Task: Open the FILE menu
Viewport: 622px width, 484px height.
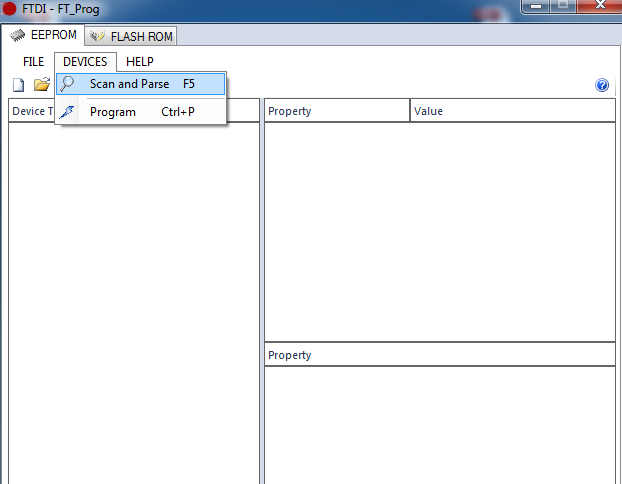Action: 33,62
